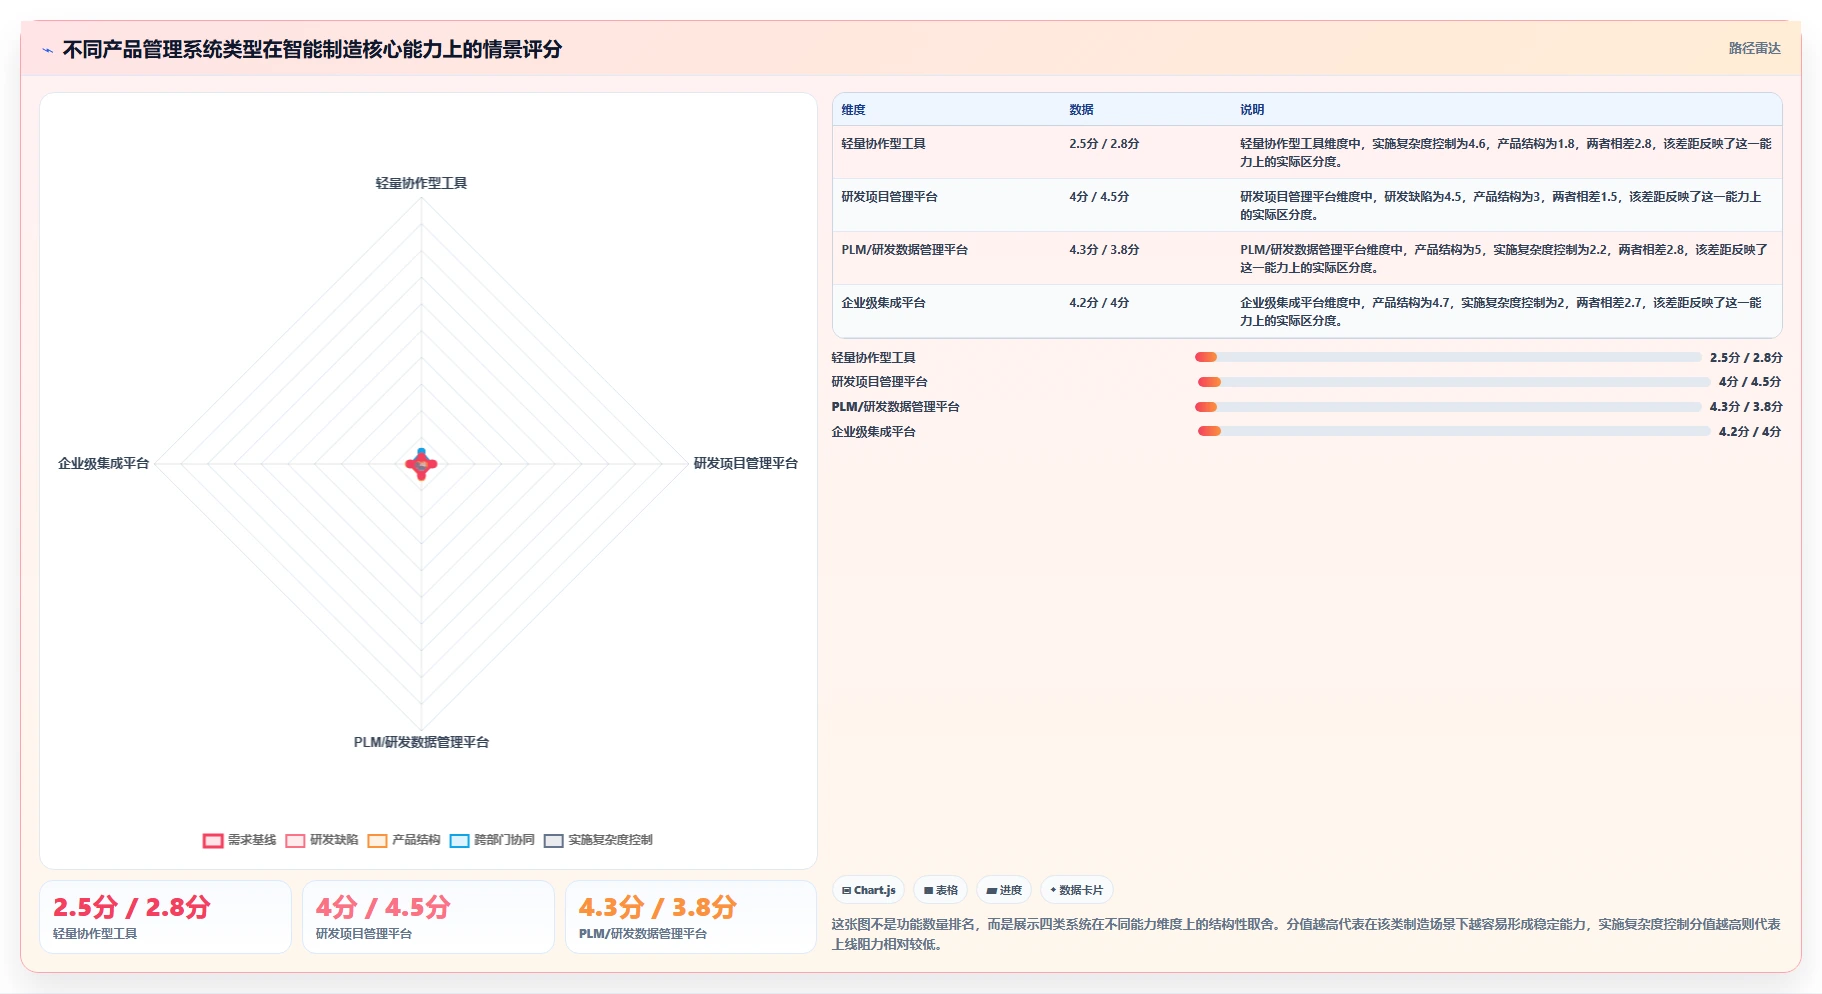
Task: Click the 企业级集成平台 radar axis label
Action: pos(103,463)
